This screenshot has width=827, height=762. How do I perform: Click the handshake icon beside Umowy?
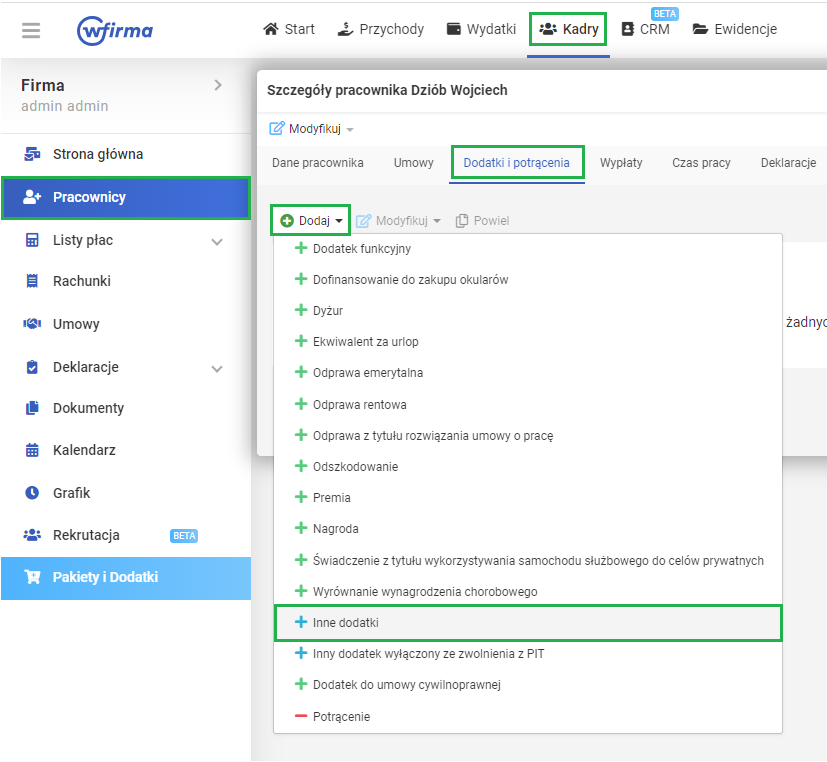[32, 324]
